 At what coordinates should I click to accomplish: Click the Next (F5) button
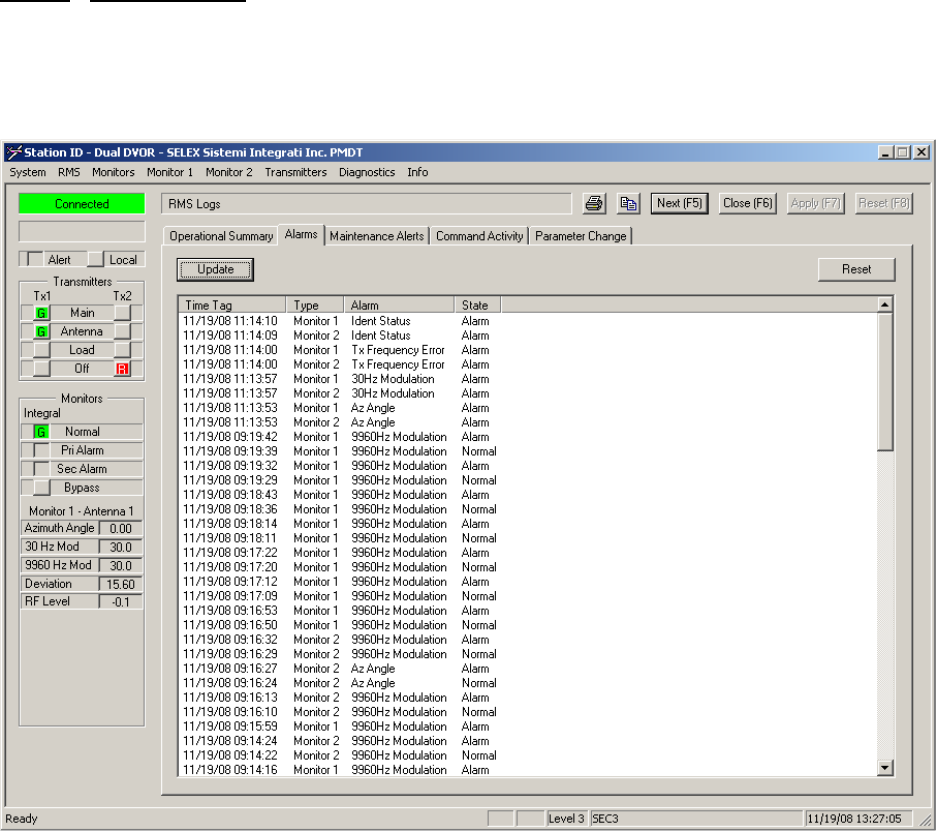point(679,204)
